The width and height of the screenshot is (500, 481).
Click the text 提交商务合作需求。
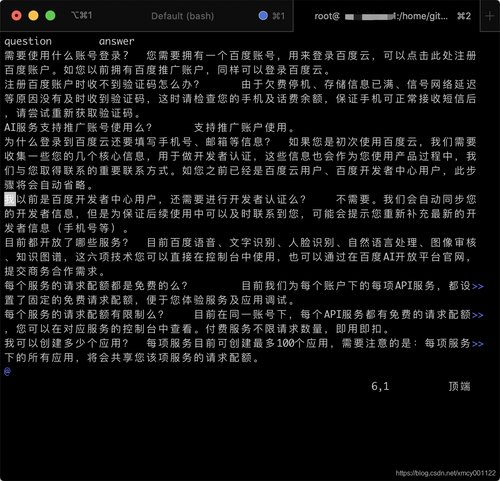coord(55,271)
